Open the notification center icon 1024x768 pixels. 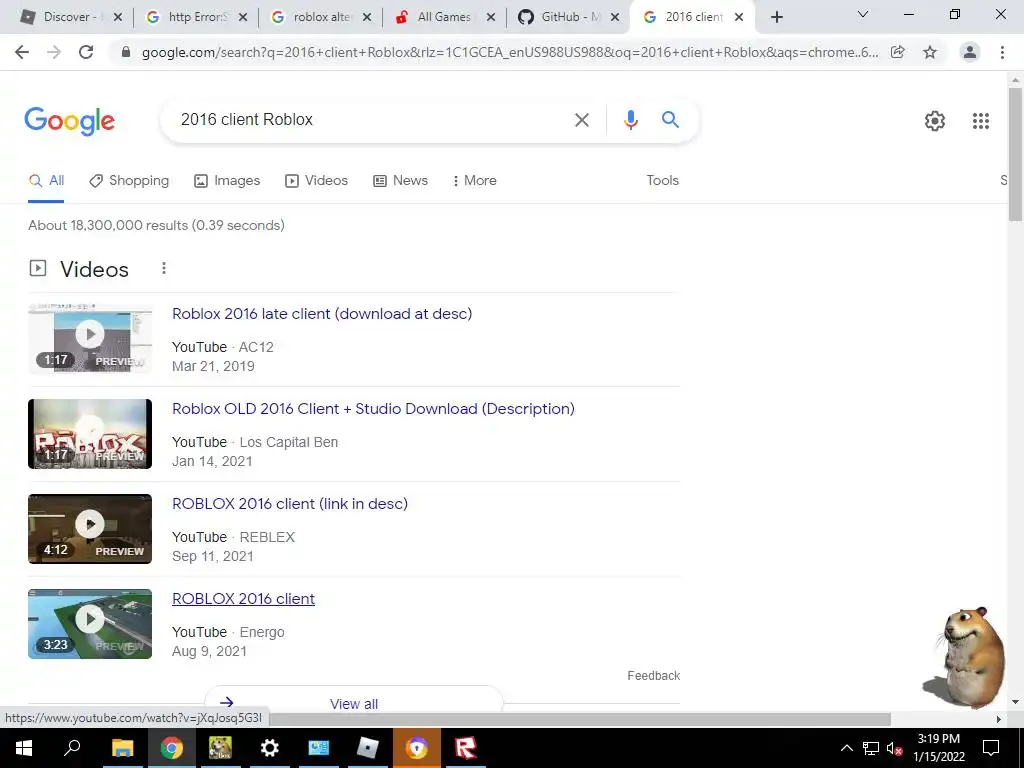tap(991, 748)
